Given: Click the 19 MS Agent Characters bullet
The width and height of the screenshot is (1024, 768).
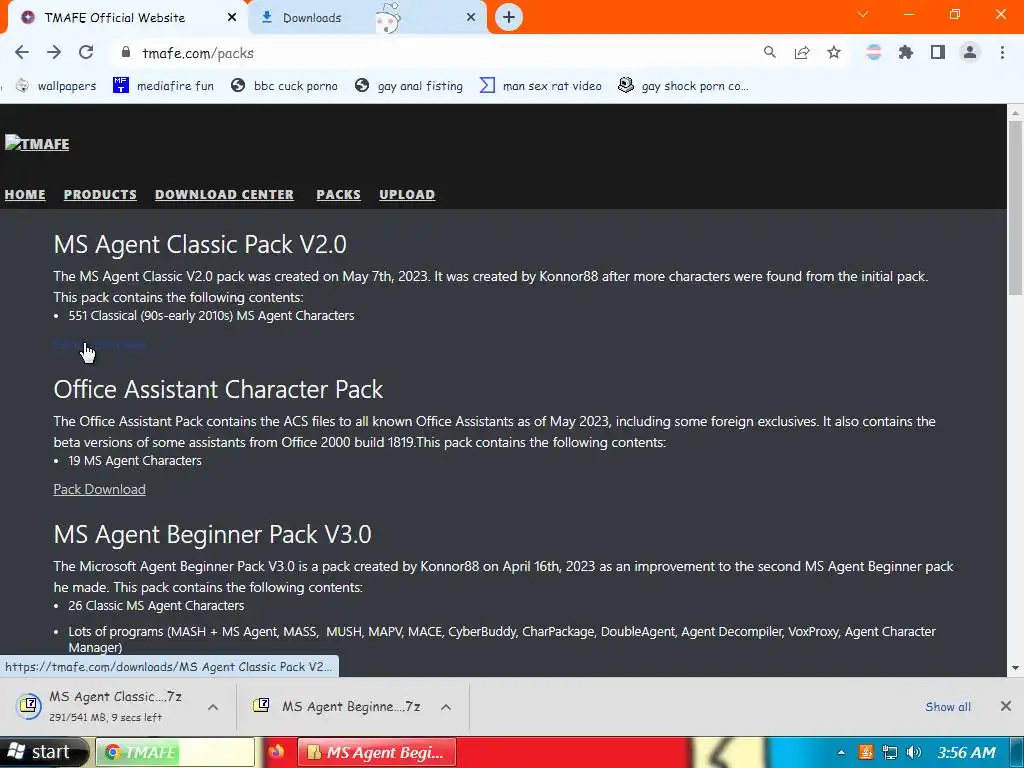Looking at the screenshot, I should (x=135, y=460).
